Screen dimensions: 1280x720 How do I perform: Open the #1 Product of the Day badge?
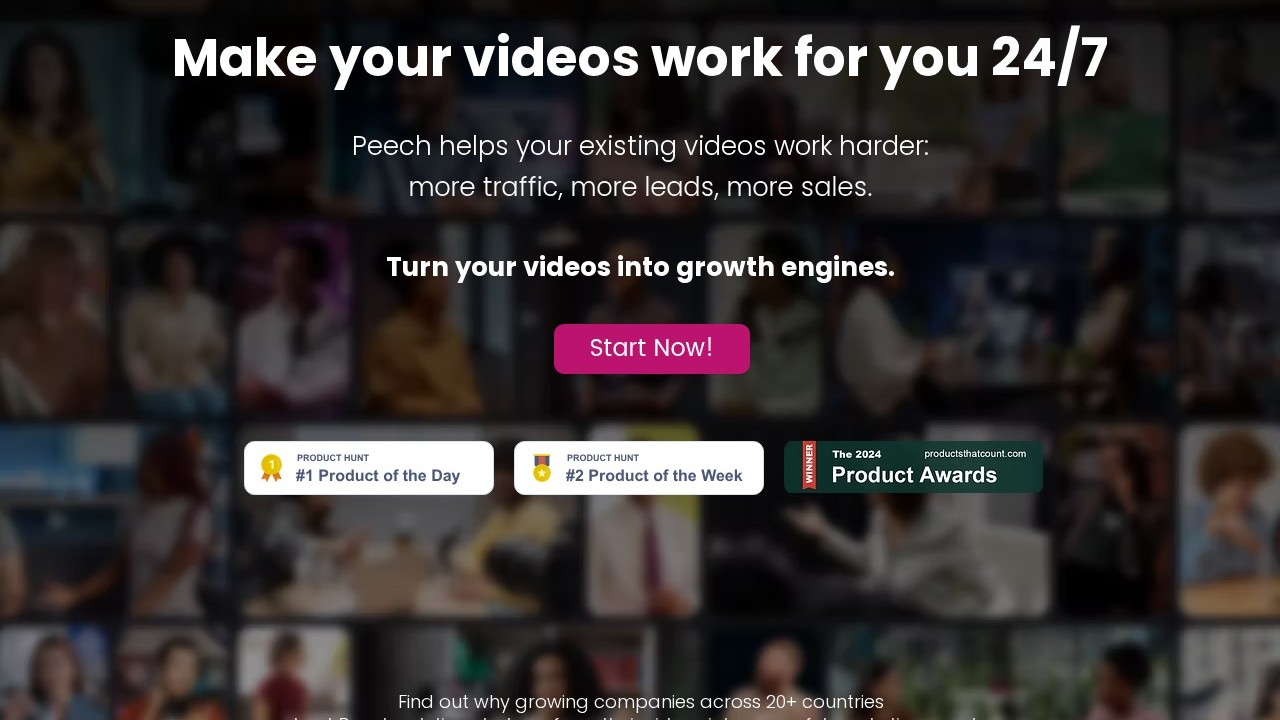coord(369,468)
